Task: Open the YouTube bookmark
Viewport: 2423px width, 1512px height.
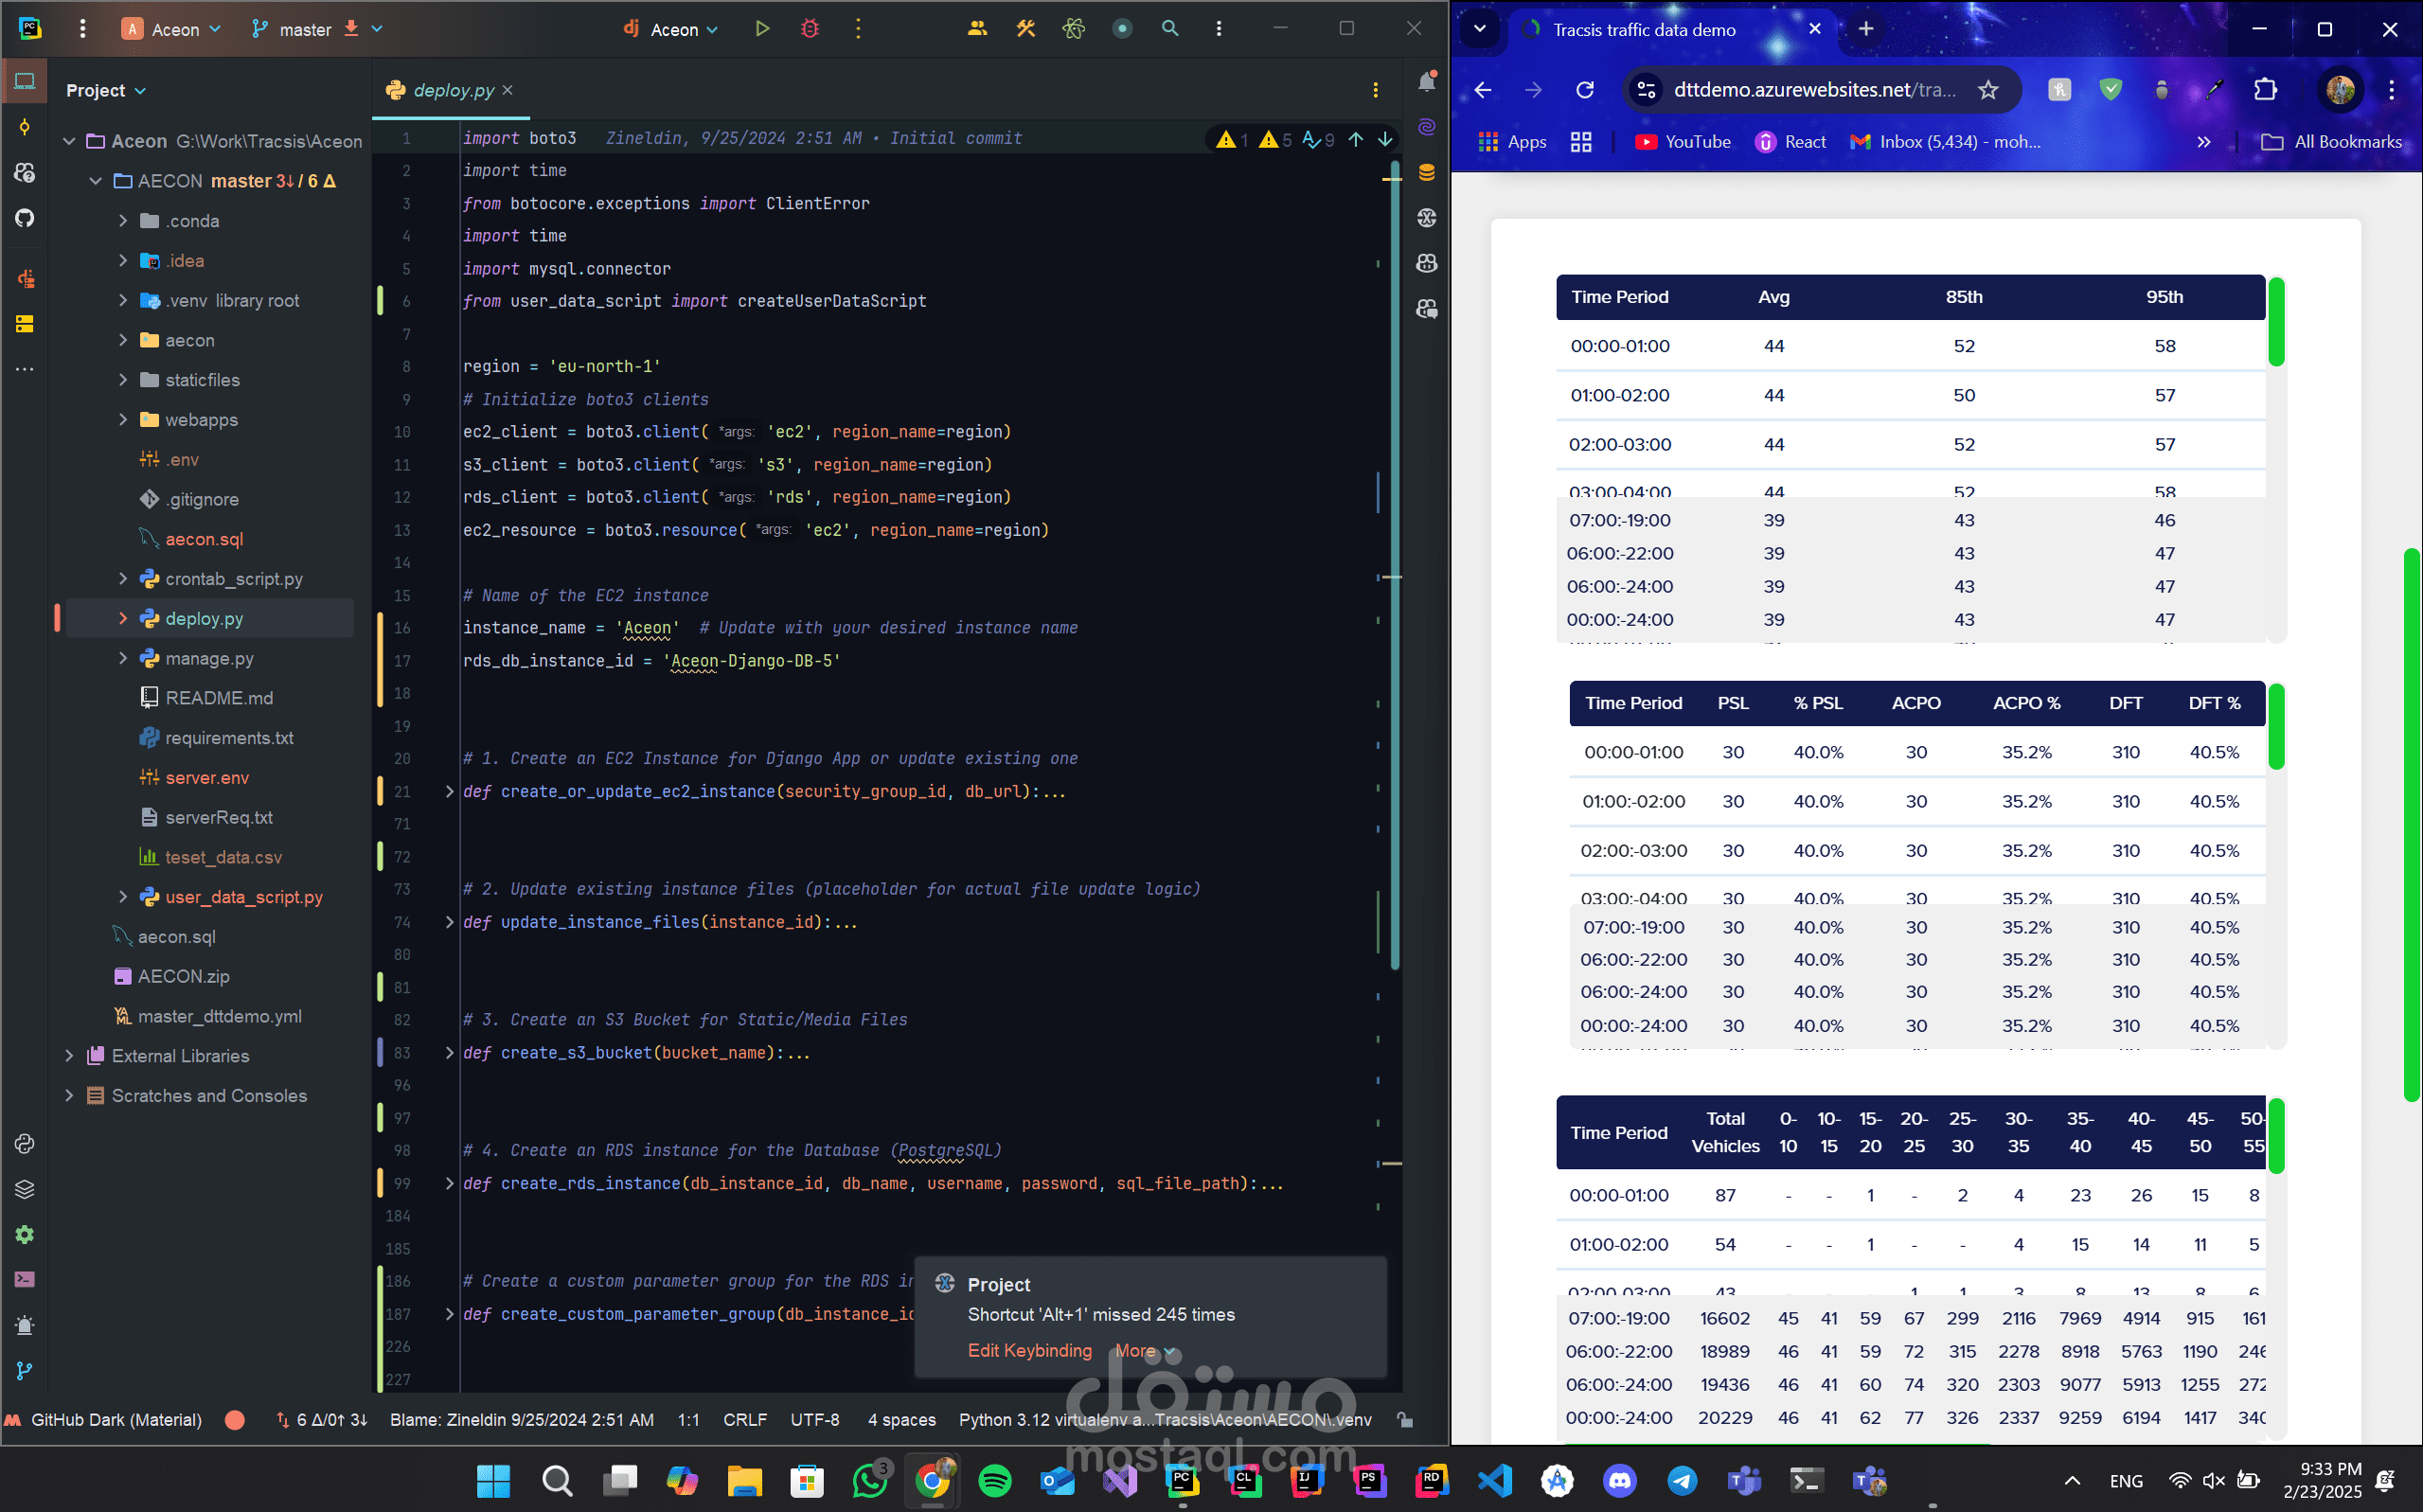Action: pyautogui.click(x=1683, y=142)
